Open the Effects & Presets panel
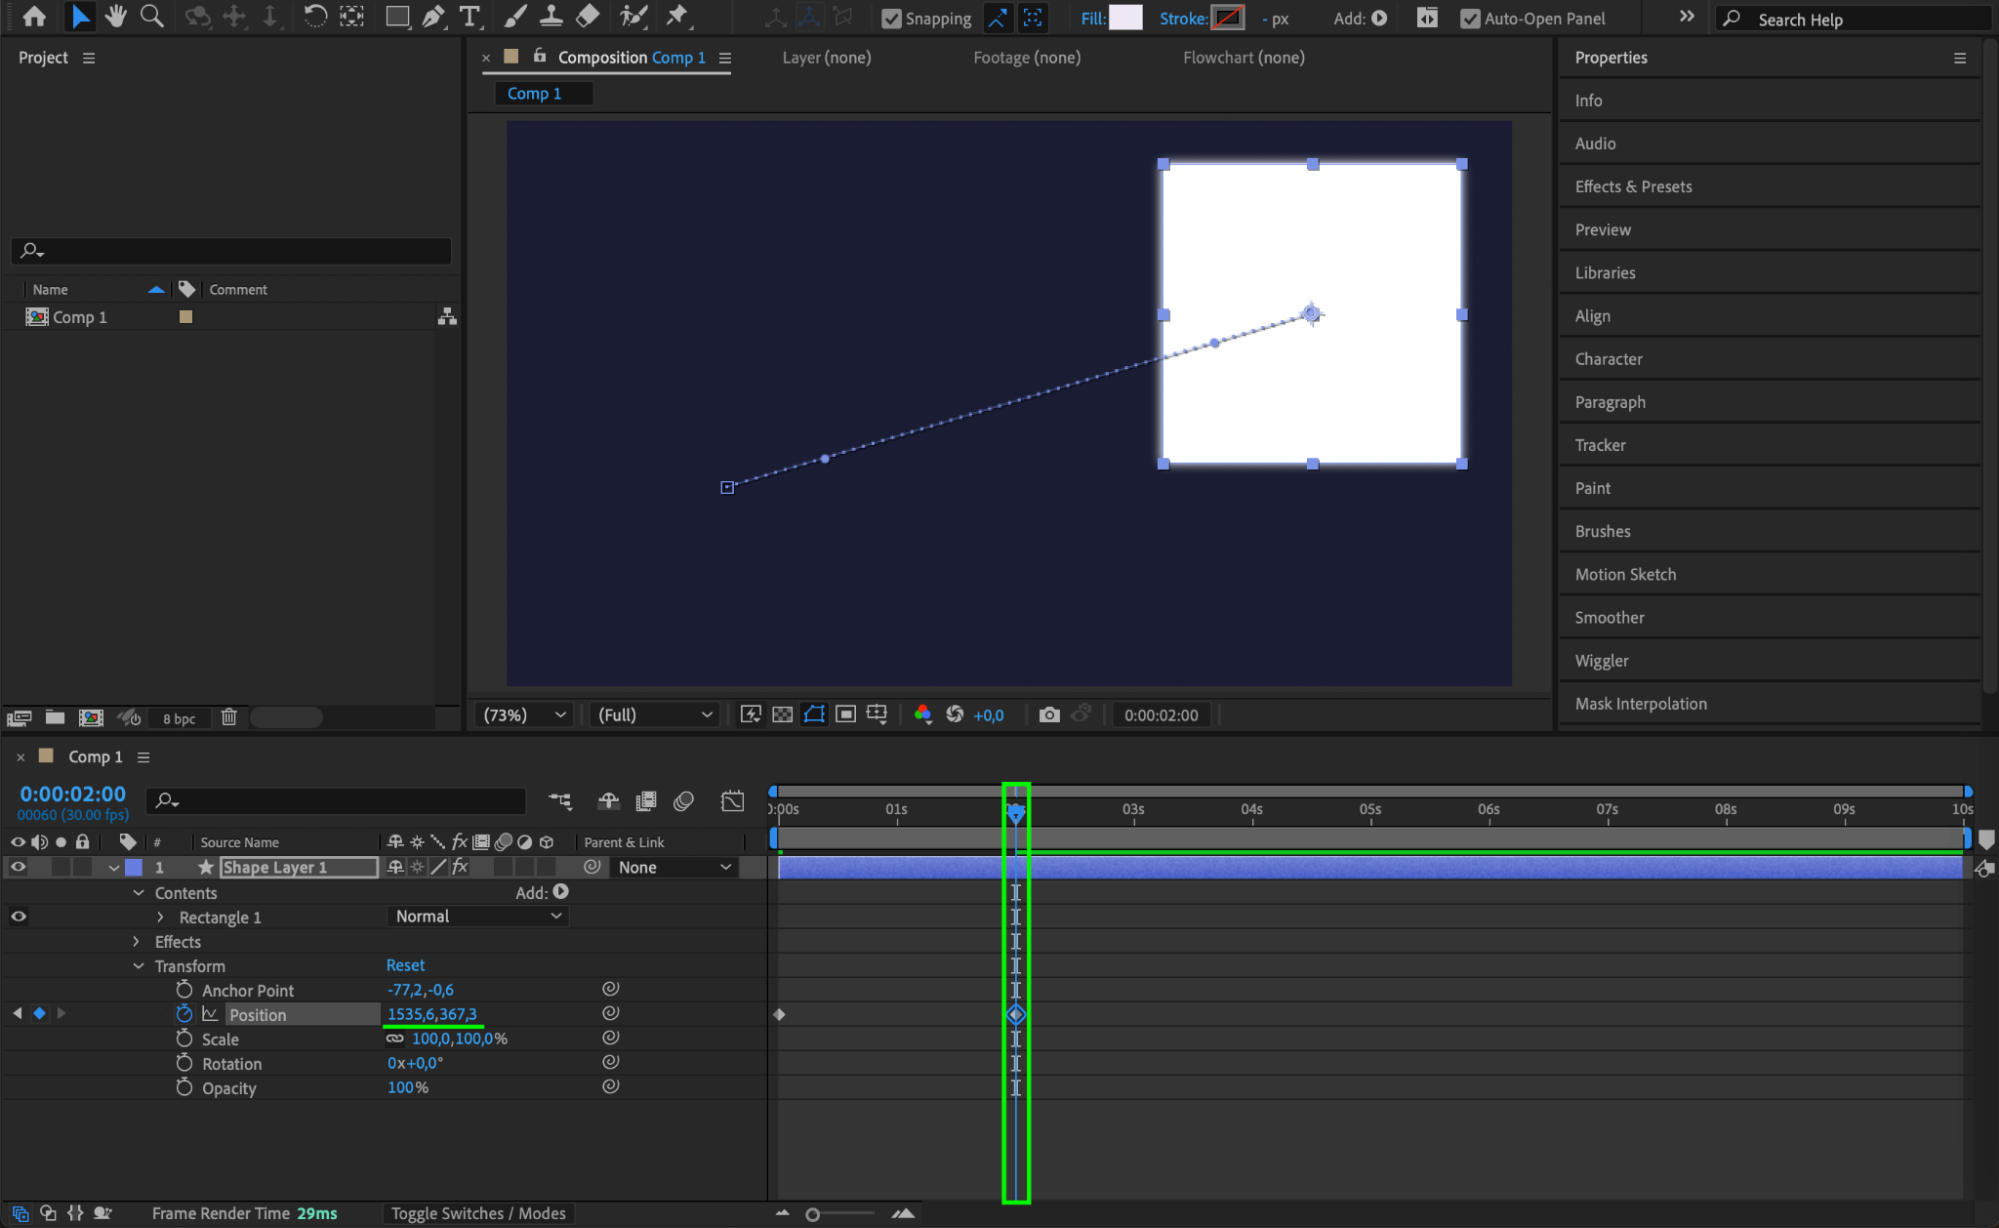Image resolution: width=1999 pixels, height=1228 pixels. pos(1633,186)
